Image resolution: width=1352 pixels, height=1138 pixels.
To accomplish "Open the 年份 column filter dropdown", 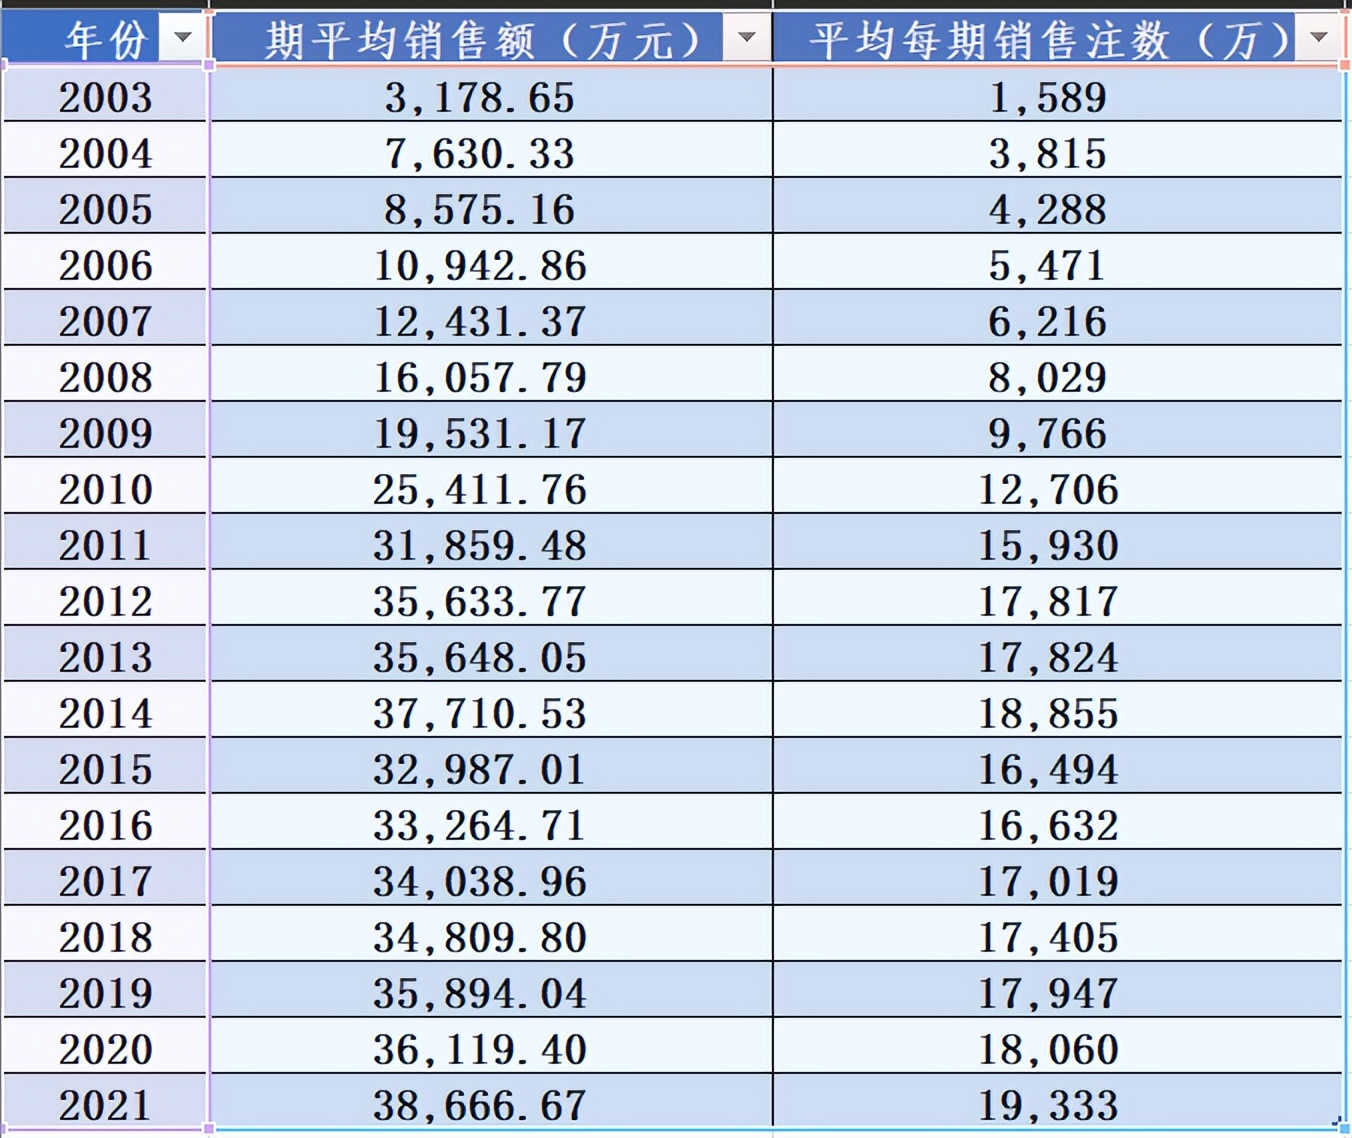I will 182,38.
